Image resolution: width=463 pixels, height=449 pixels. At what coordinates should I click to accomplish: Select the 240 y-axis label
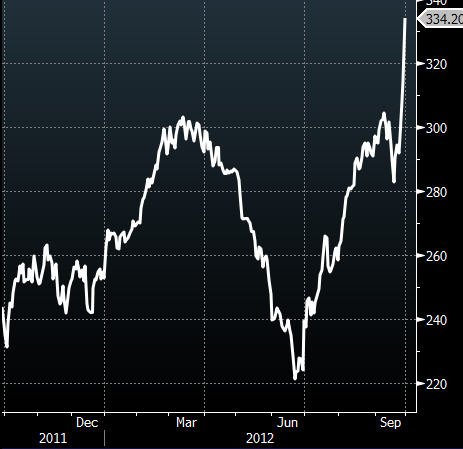(x=436, y=320)
